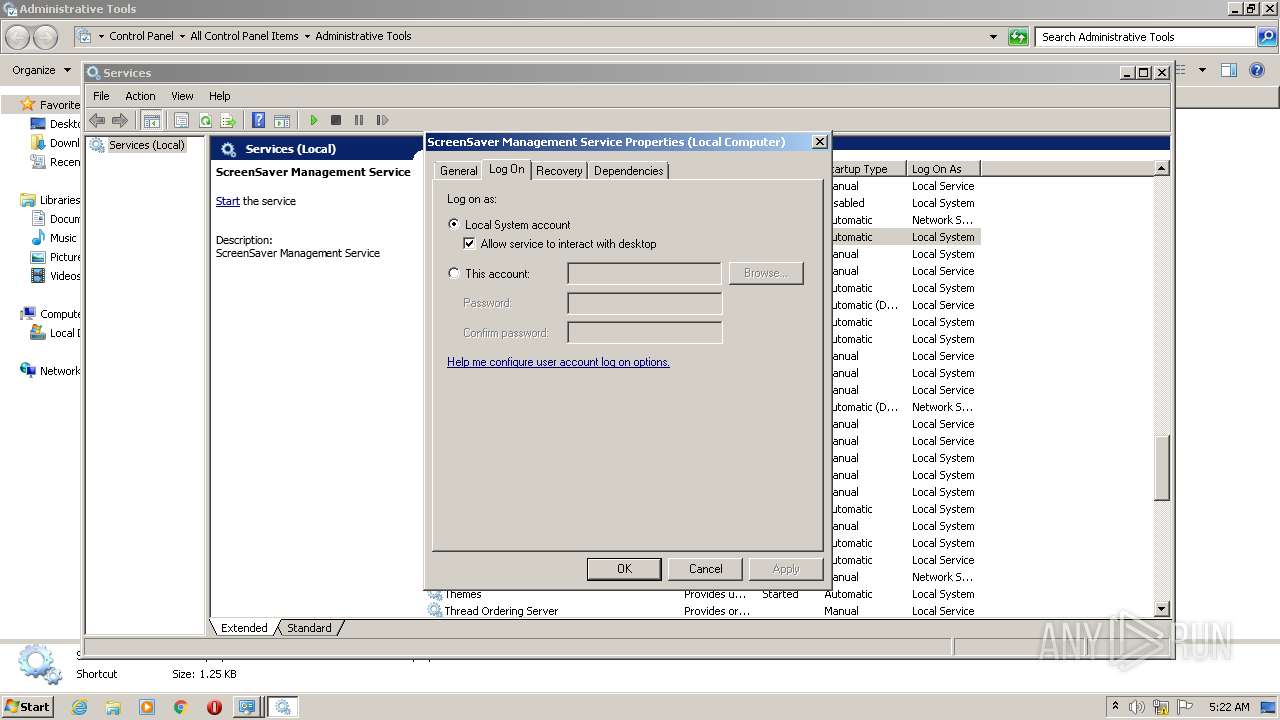Switch to the Services gear taskbar button
Viewport: 1280px width, 720px height.
(x=283, y=707)
